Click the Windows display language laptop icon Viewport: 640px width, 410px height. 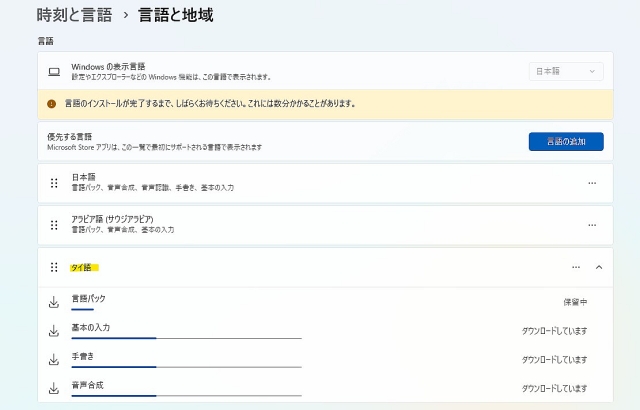pos(54,71)
